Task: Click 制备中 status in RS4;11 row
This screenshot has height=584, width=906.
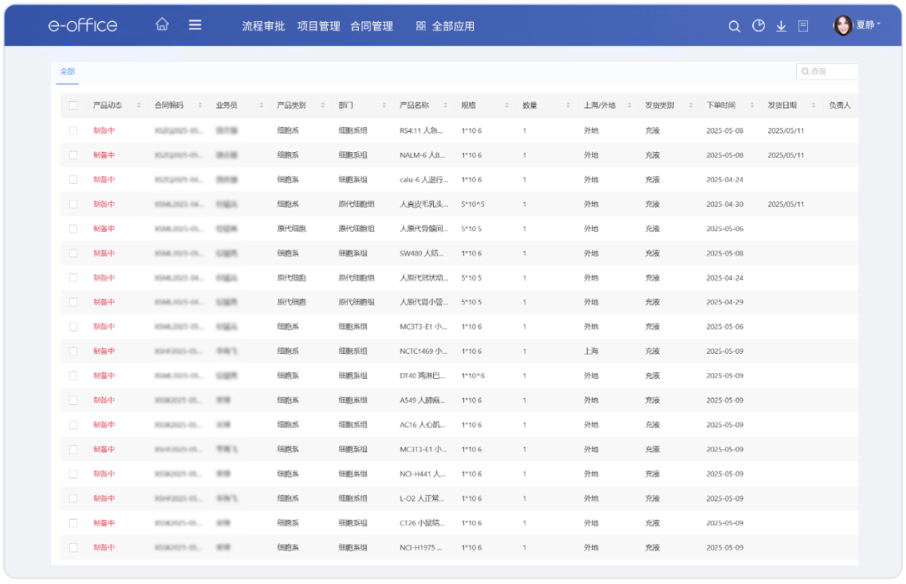Action: 104,131
